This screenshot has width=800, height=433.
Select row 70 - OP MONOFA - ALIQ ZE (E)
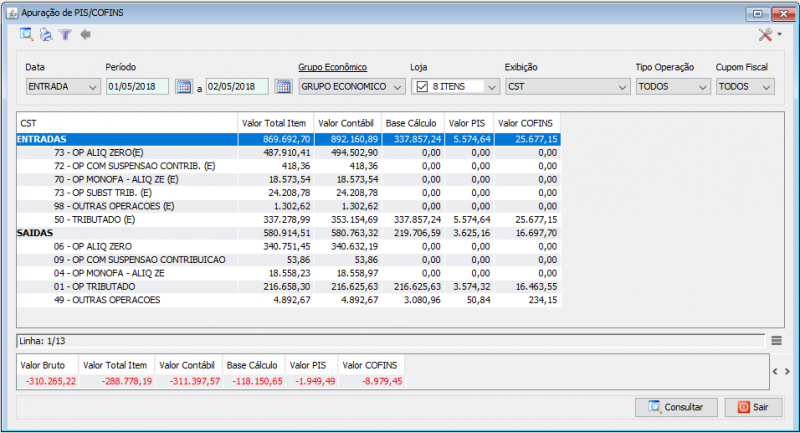pyautogui.click(x=289, y=180)
